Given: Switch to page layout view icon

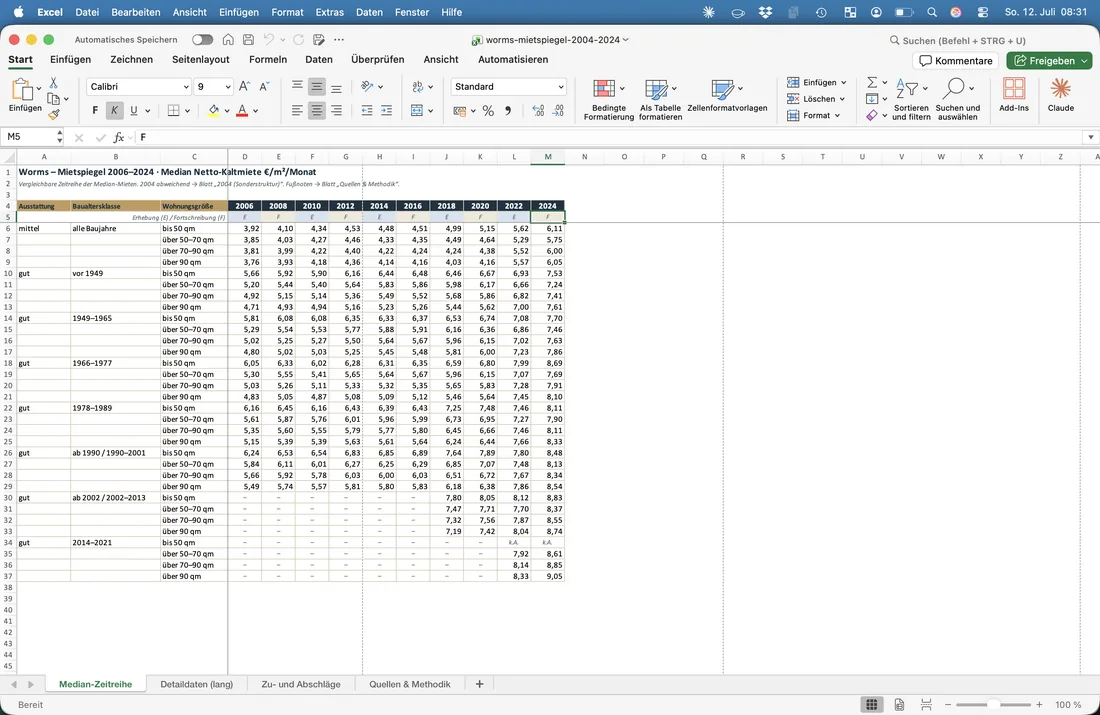Looking at the screenshot, I should coord(899,704).
